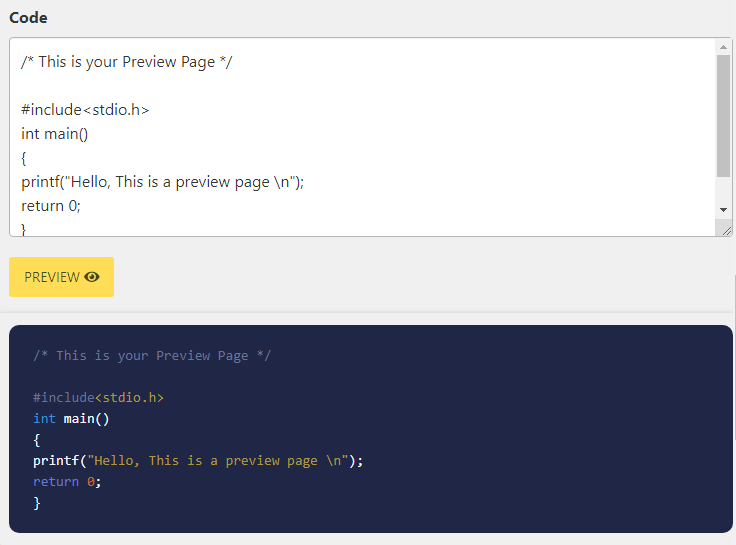Click the printf line in textarea
The height and width of the screenshot is (545, 736).
coord(162,182)
